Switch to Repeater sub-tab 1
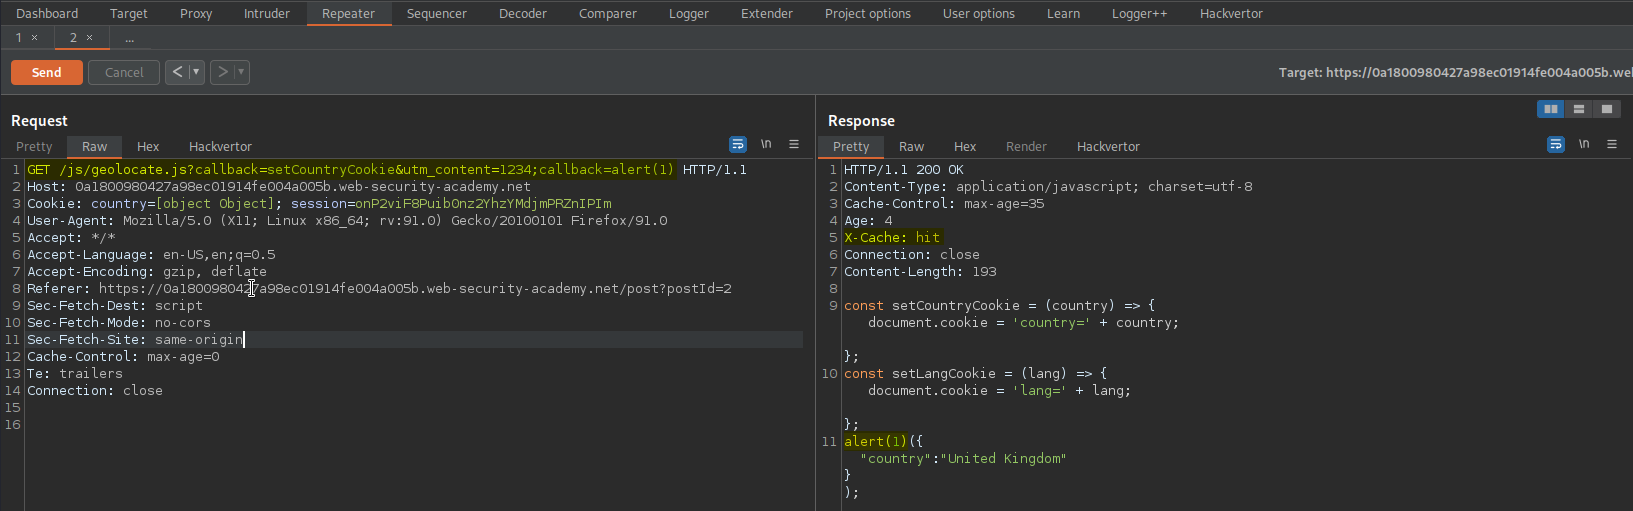 tap(18, 38)
